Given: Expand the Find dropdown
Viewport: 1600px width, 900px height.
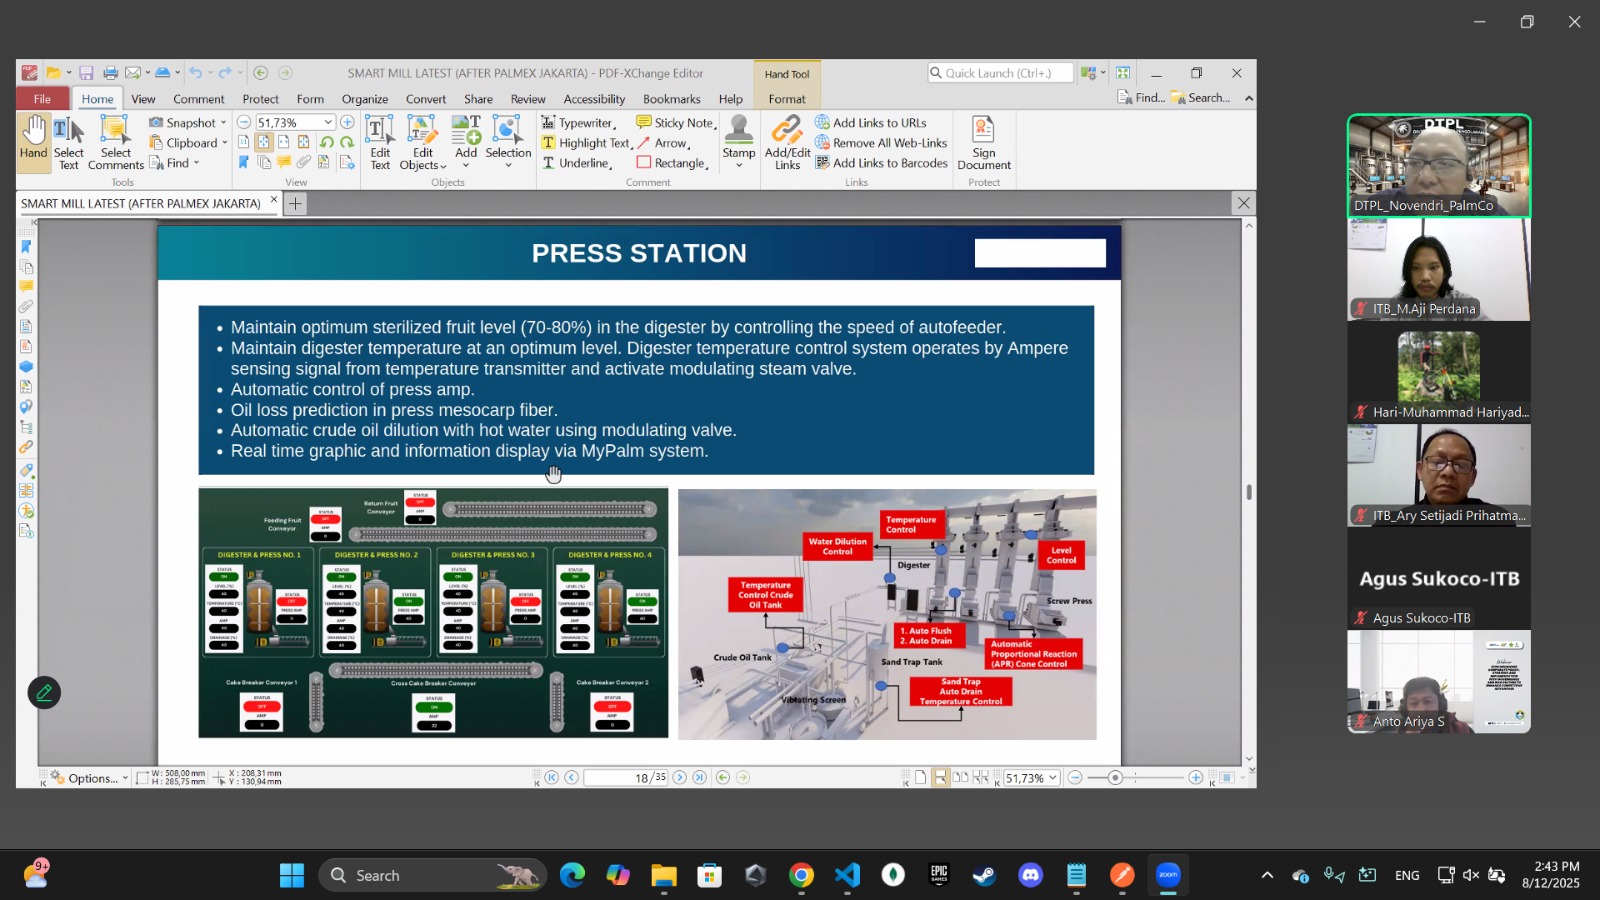Looking at the screenshot, I should pyautogui.click(x=197, y=163).
